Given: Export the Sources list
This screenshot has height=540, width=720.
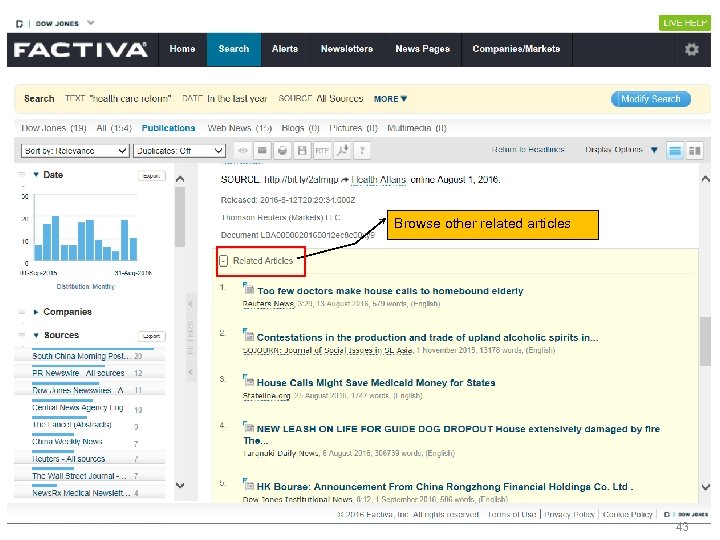Looking at the screenshot, I should tap(152, 336).
